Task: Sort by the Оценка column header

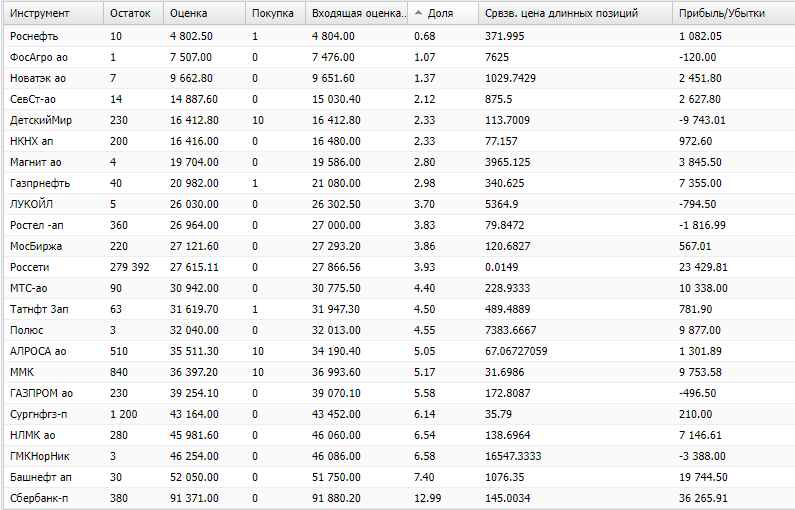Action: coord(204,13)
